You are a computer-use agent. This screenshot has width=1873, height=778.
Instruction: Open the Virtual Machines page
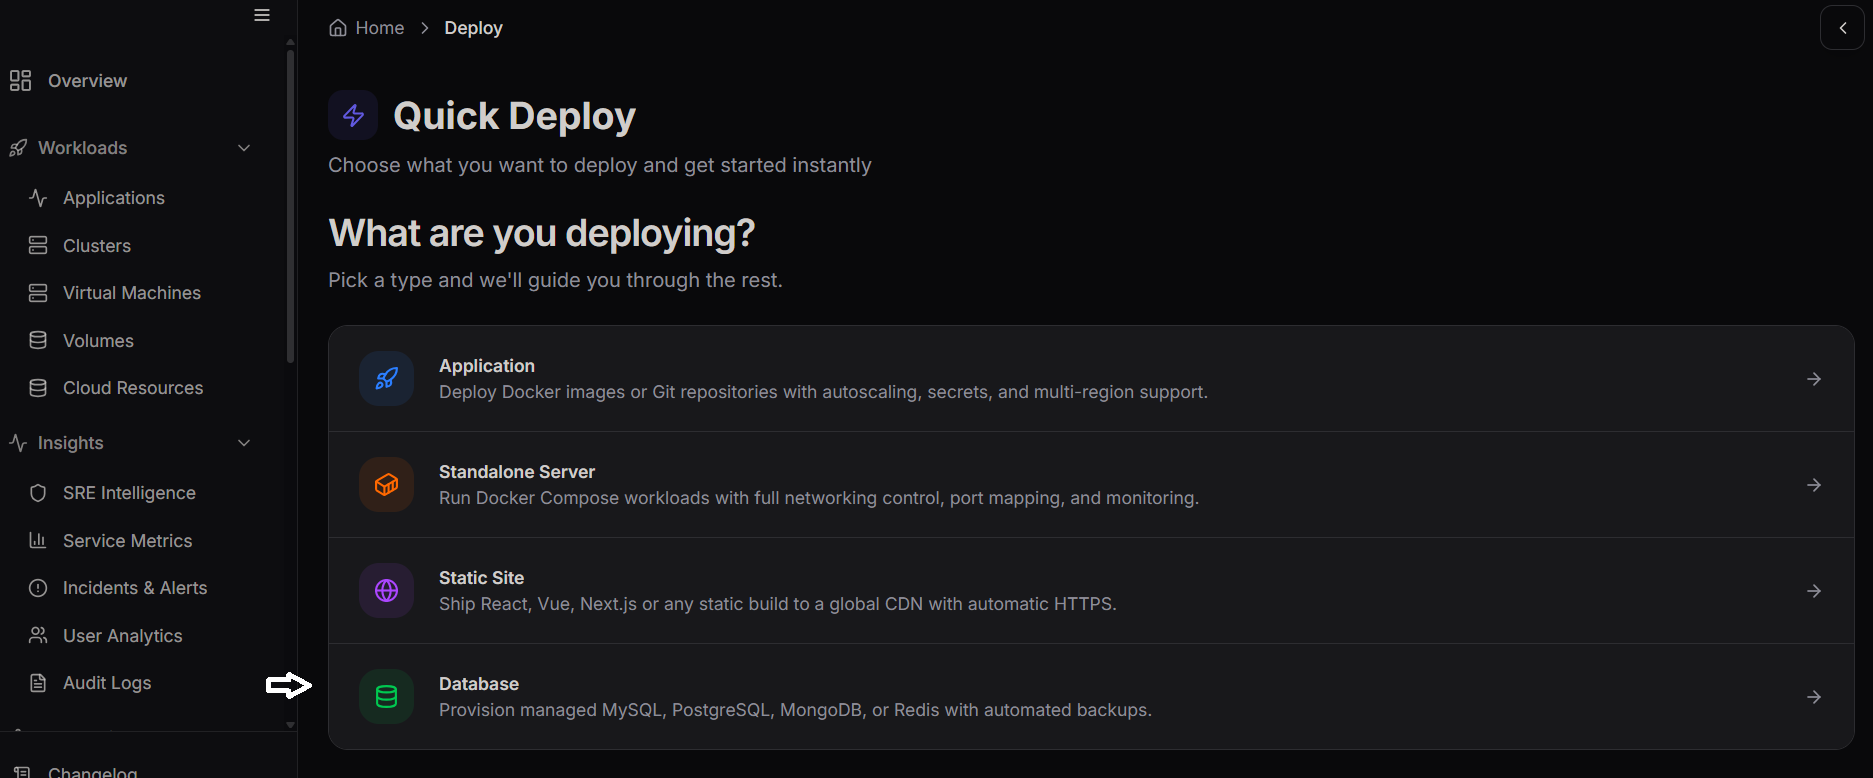tap(131, 293)
